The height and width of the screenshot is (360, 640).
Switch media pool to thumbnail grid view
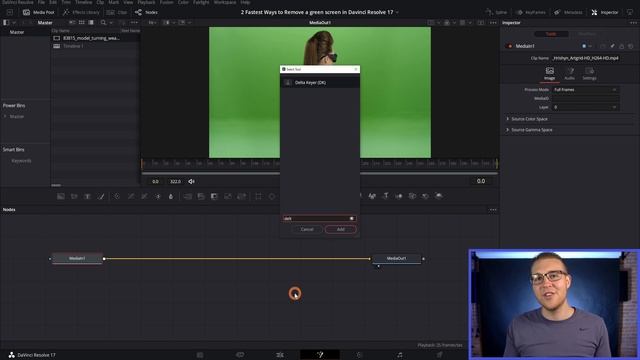tap(82, 22)
